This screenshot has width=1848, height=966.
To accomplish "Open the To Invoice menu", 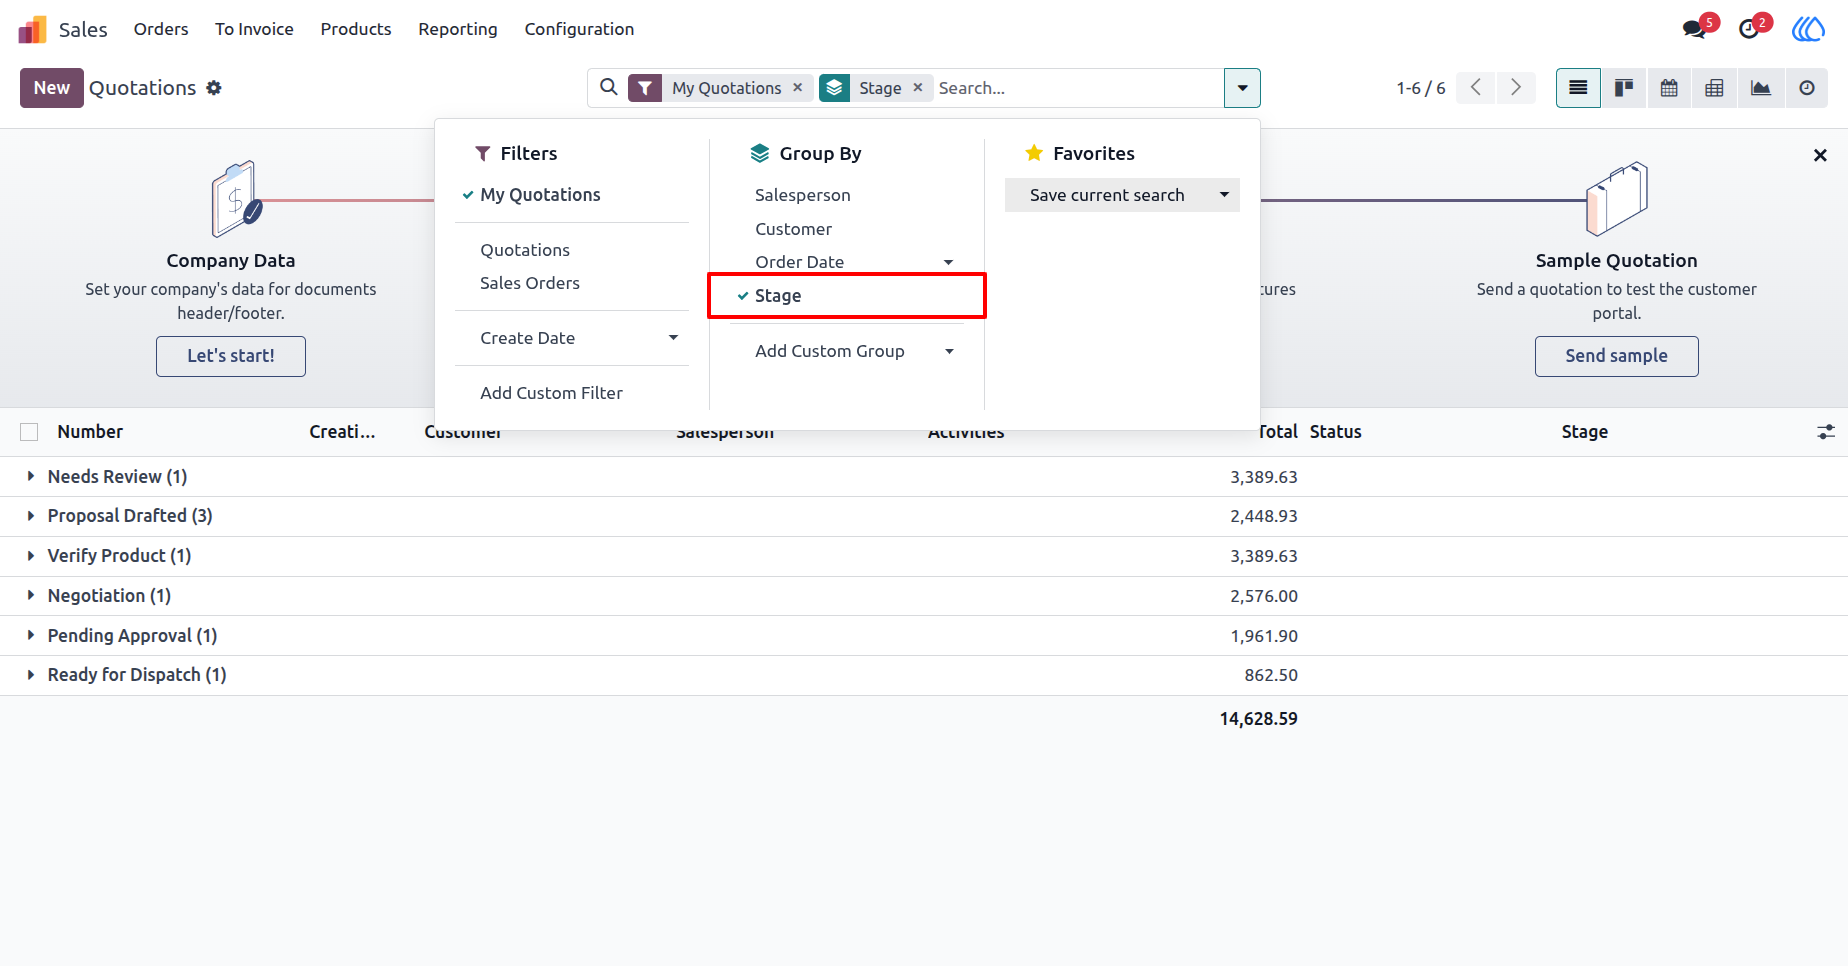I will click(254, 29).
